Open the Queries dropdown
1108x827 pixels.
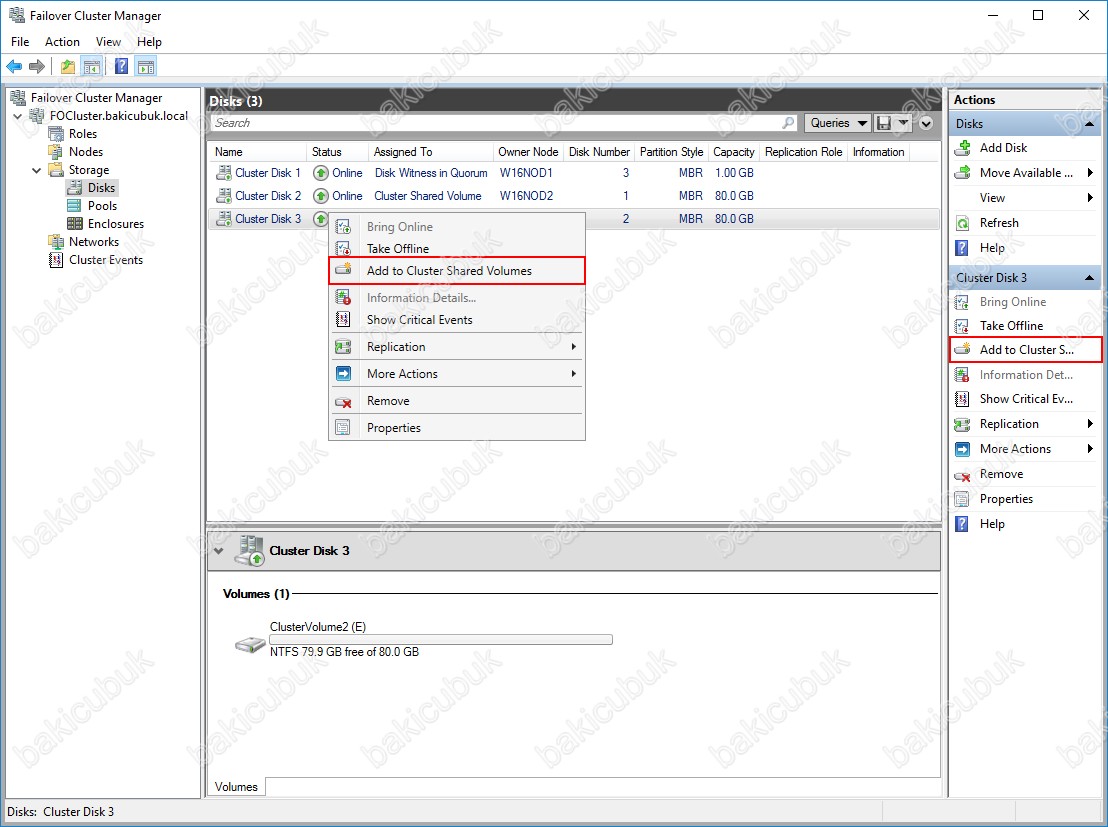click(x=837, y=123)
